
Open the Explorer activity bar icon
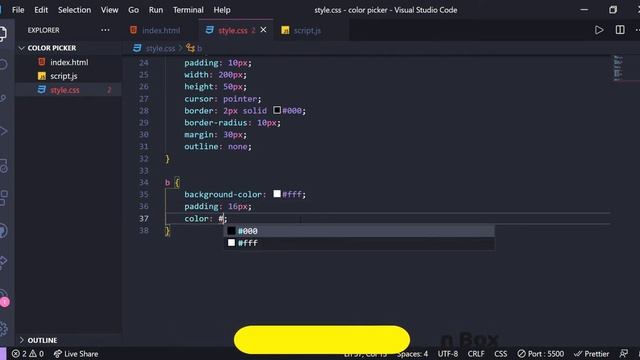pos(3,33)
